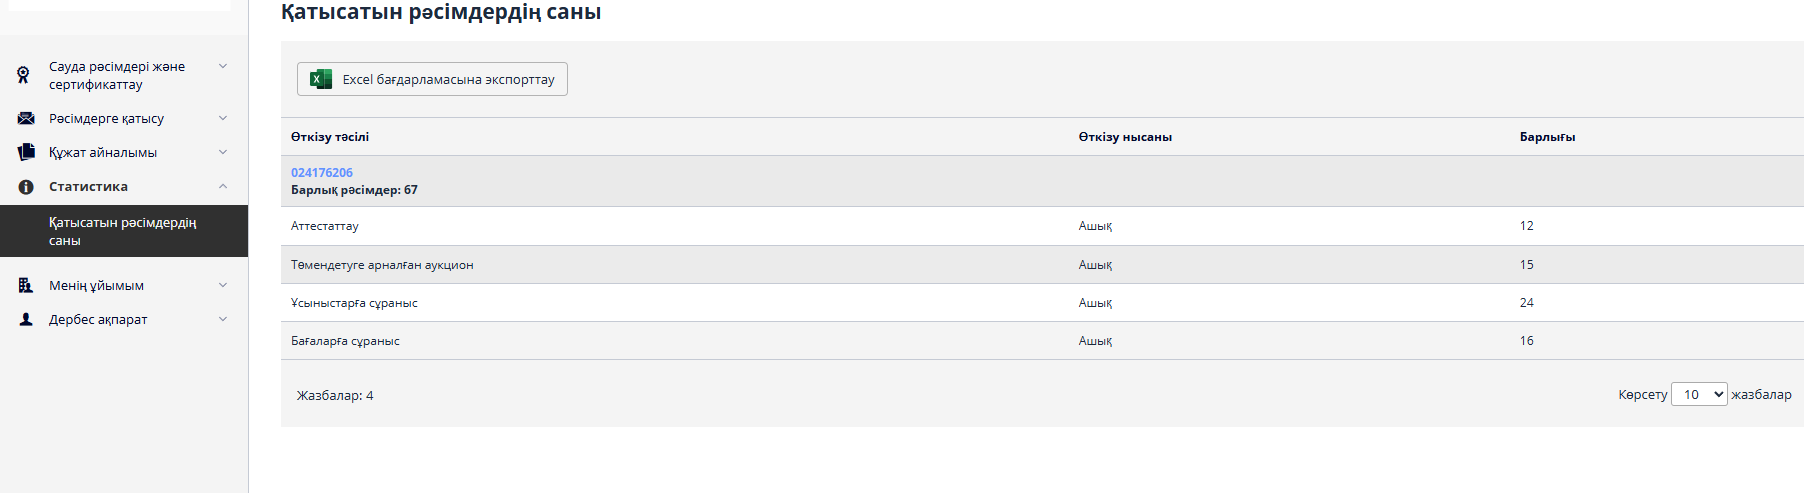
Task: Expand the Рәсімдерге қатысу menu chevron
Action: click(223, 118)
